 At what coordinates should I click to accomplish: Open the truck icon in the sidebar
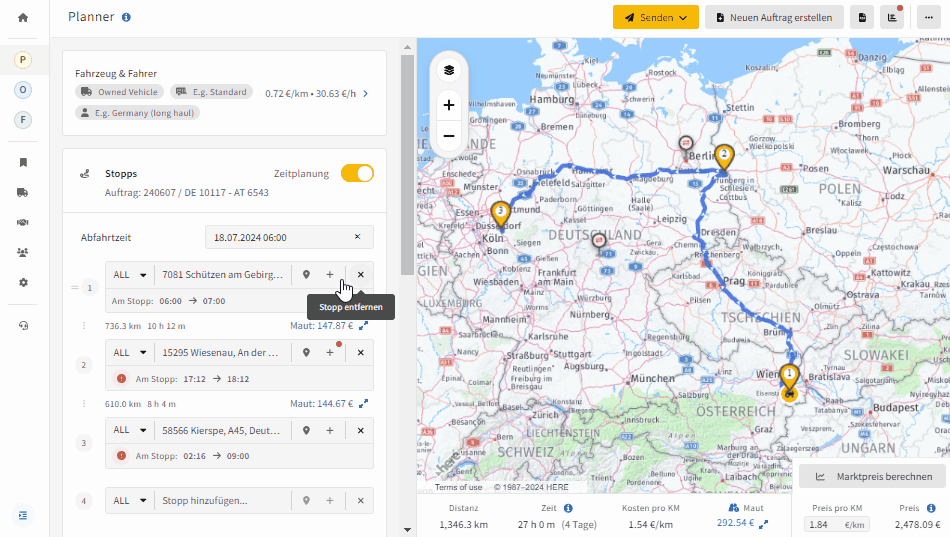pyautogui.click(x=23, y=192)
